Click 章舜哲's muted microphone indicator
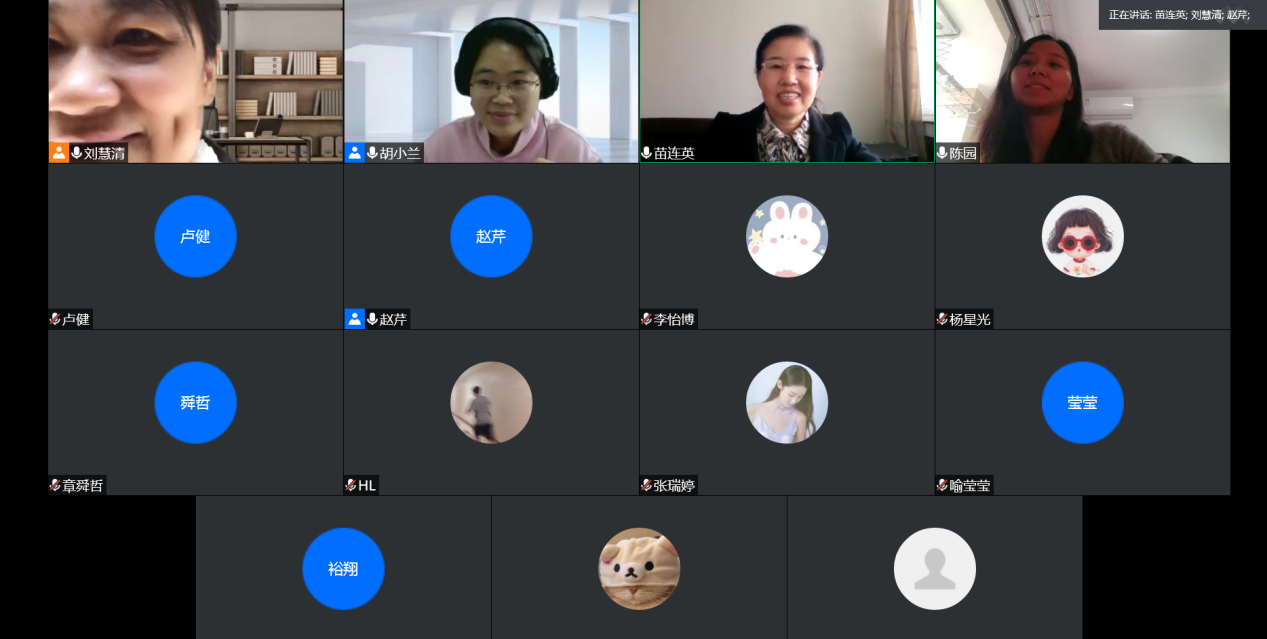The height and width of the screenshot is (639, 1267). click(55, 485)
